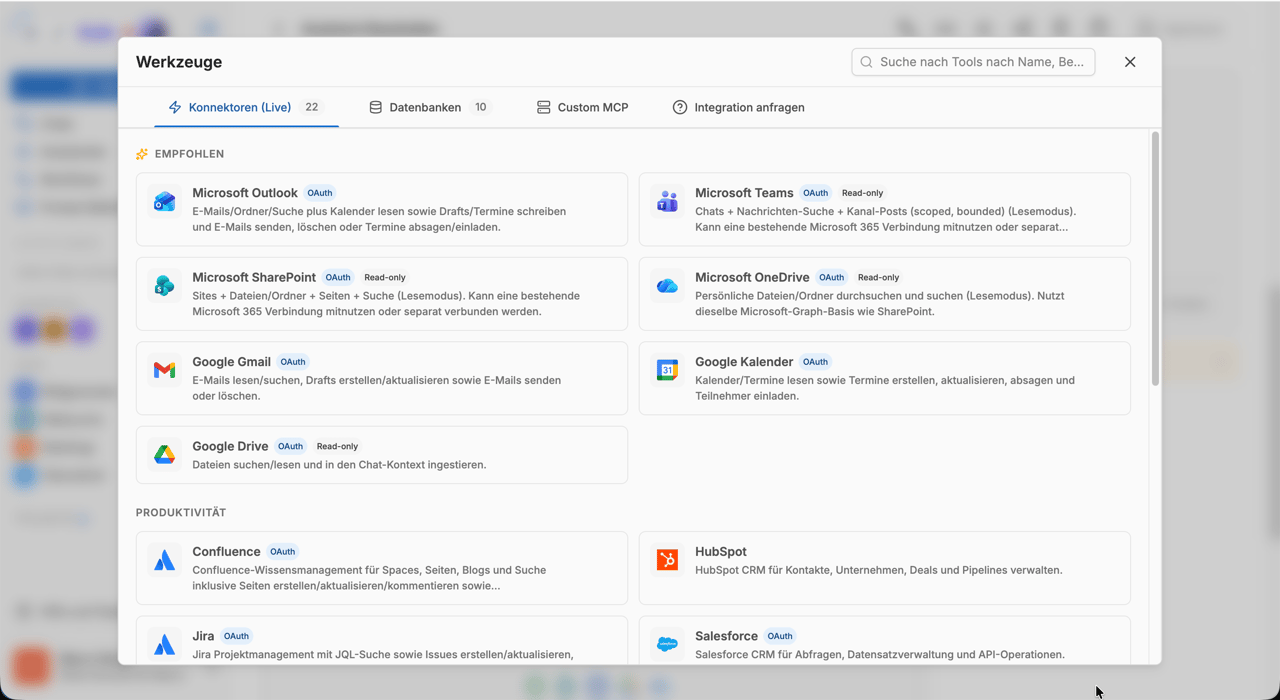Click the Microsoft Teams icon
This screenshot has width=1280, height=700.
click(x=667, y=202)
